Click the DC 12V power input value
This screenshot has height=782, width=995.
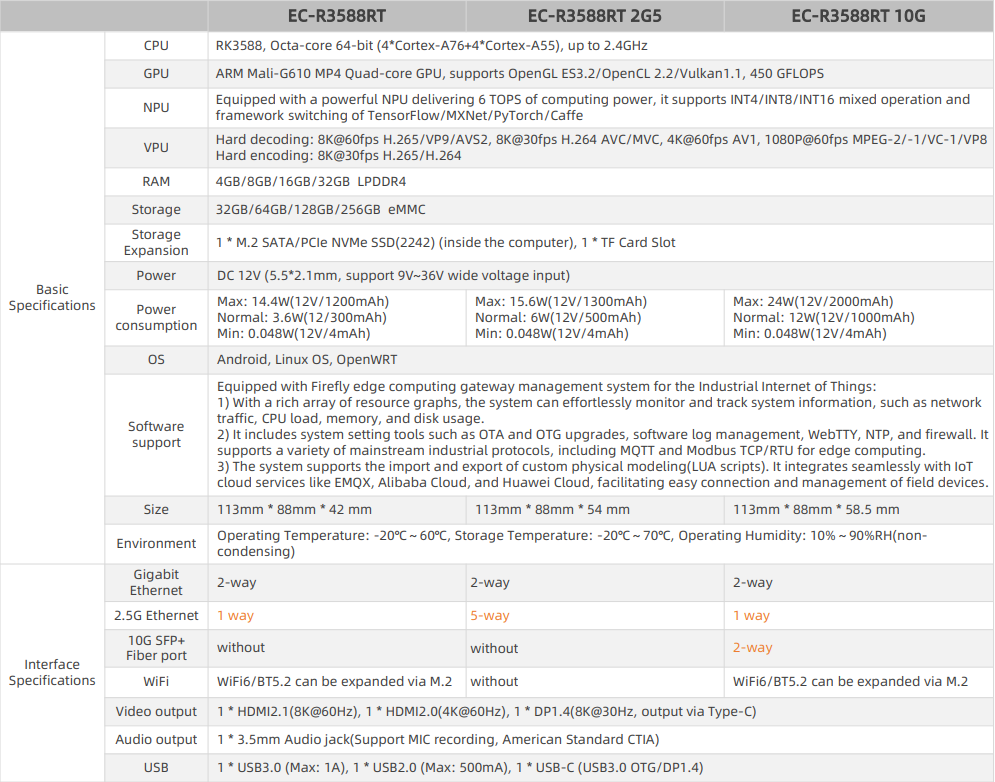[x=393, y=275]
